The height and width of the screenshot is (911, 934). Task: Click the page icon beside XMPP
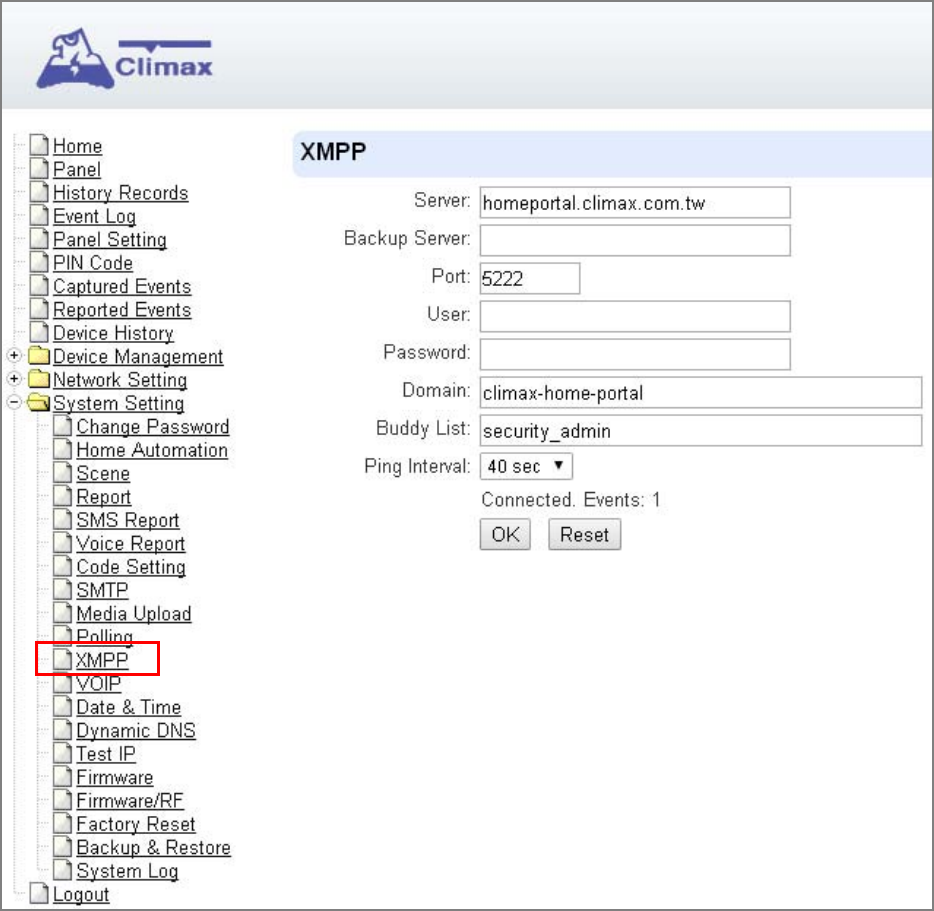click(x=63, y=660)
